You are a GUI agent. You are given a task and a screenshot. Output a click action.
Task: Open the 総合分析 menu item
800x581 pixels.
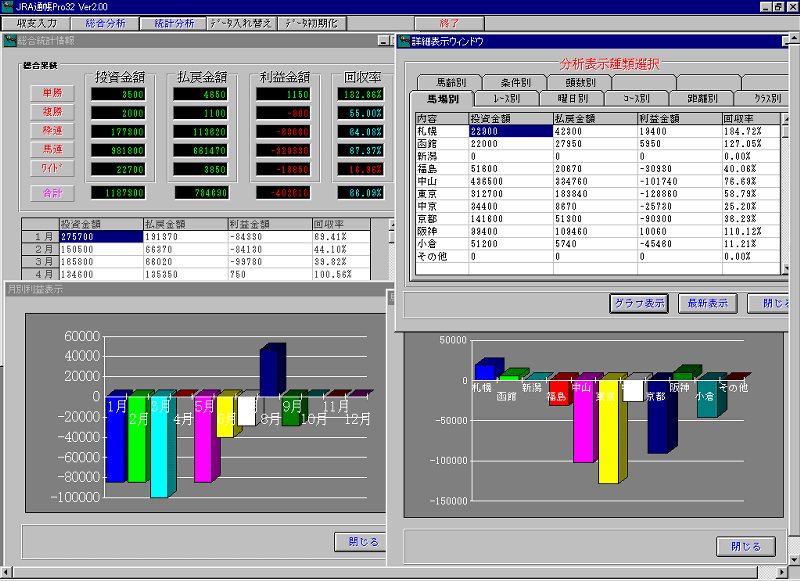point(105,22)
